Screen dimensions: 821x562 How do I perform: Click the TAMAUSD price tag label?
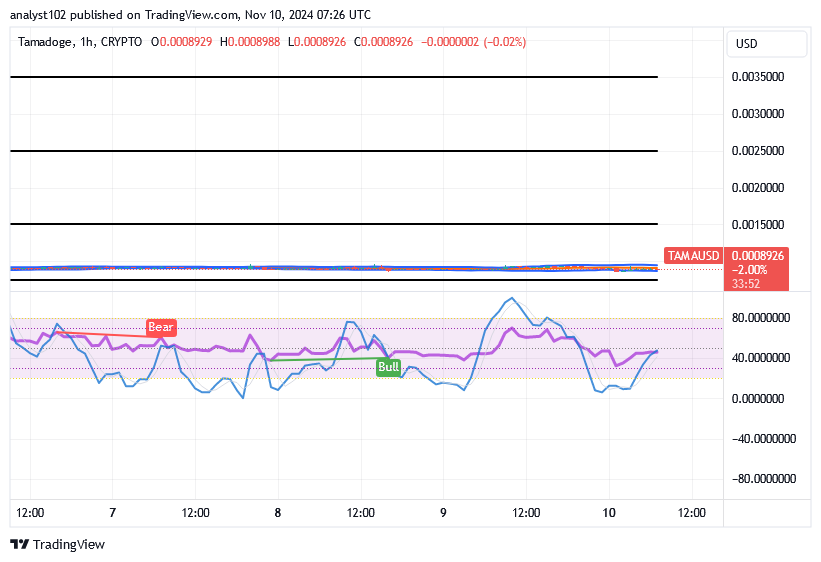[x=693, y=256]
